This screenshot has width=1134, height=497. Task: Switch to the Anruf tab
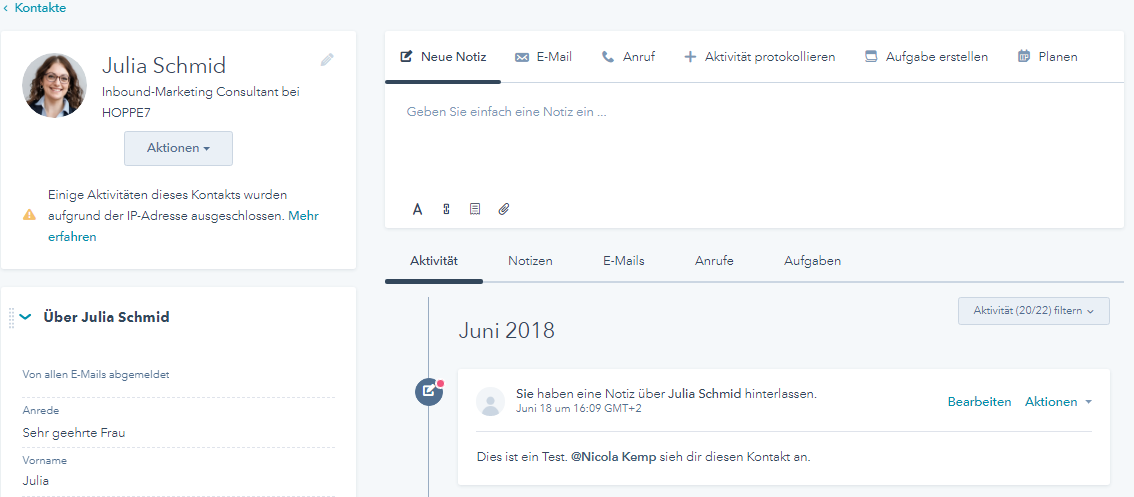pyautogui.click(x=628, y=57)
